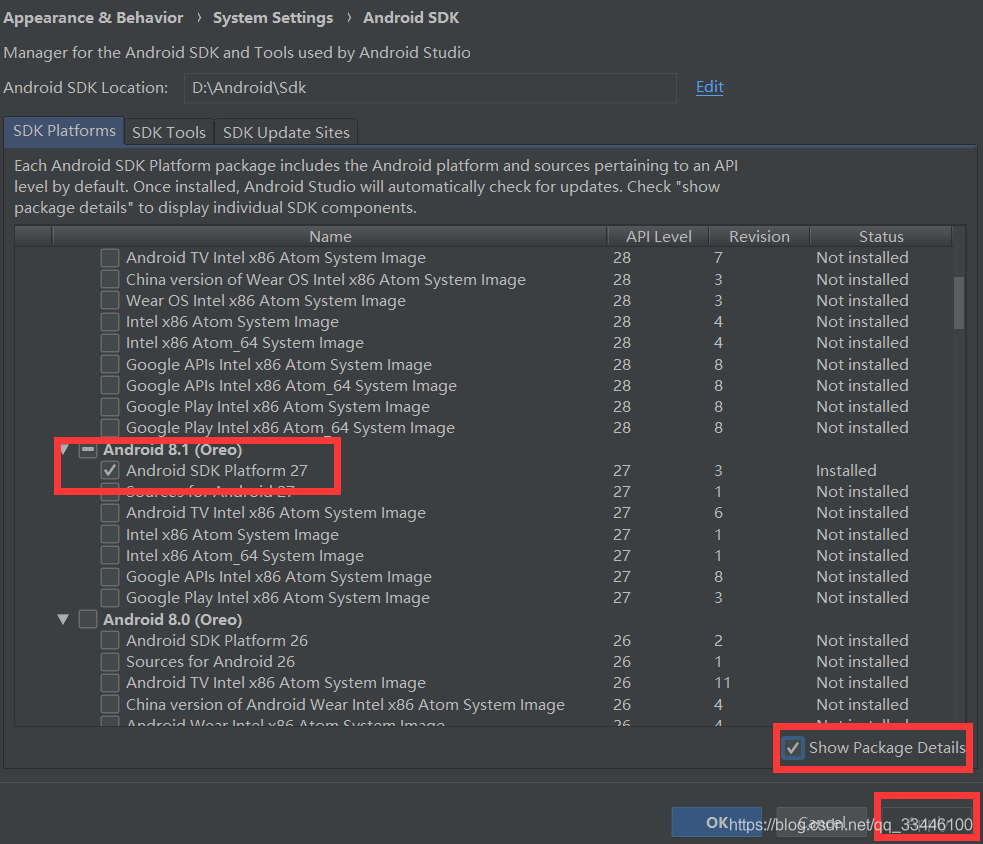This screenshot has width=983, height=844.
Task: Click the package list vertical scrollbar thumb
Action: point(959,303)
